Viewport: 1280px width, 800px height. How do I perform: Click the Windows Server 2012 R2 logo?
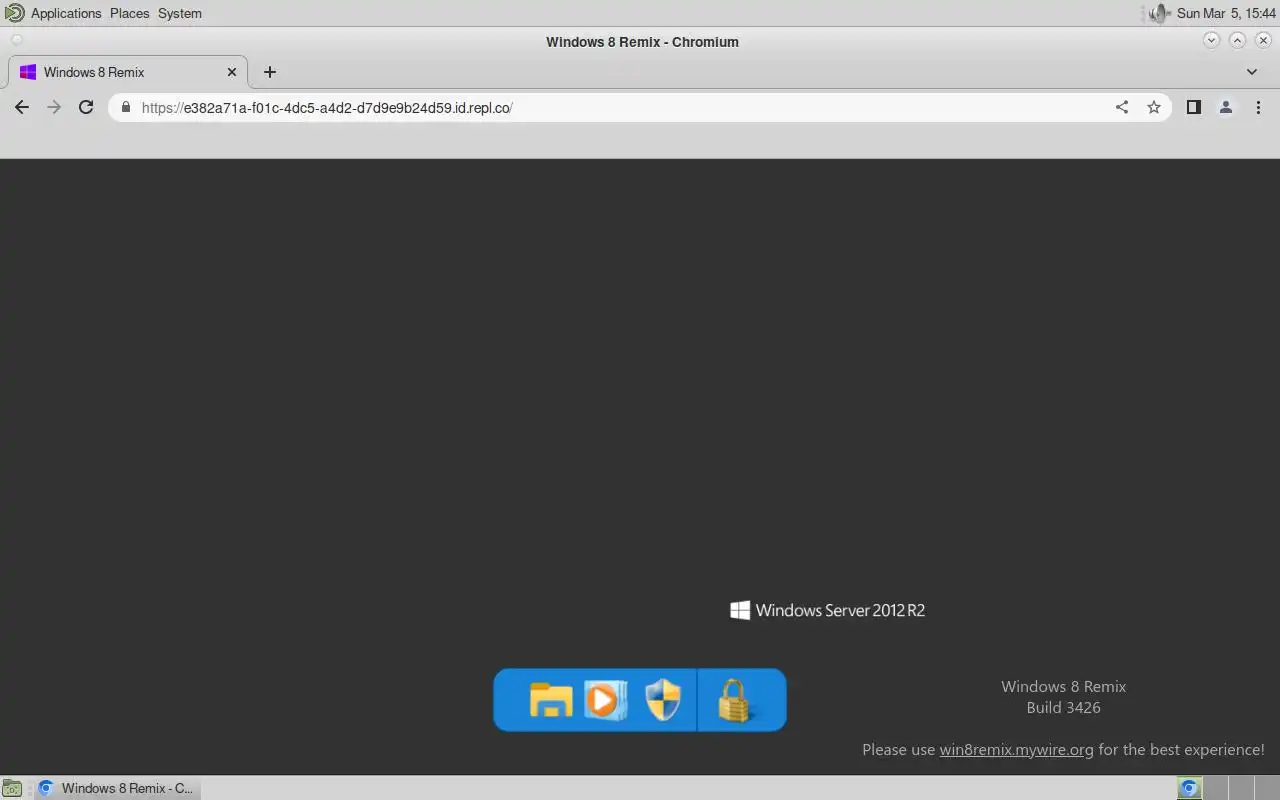pos(828,610)
